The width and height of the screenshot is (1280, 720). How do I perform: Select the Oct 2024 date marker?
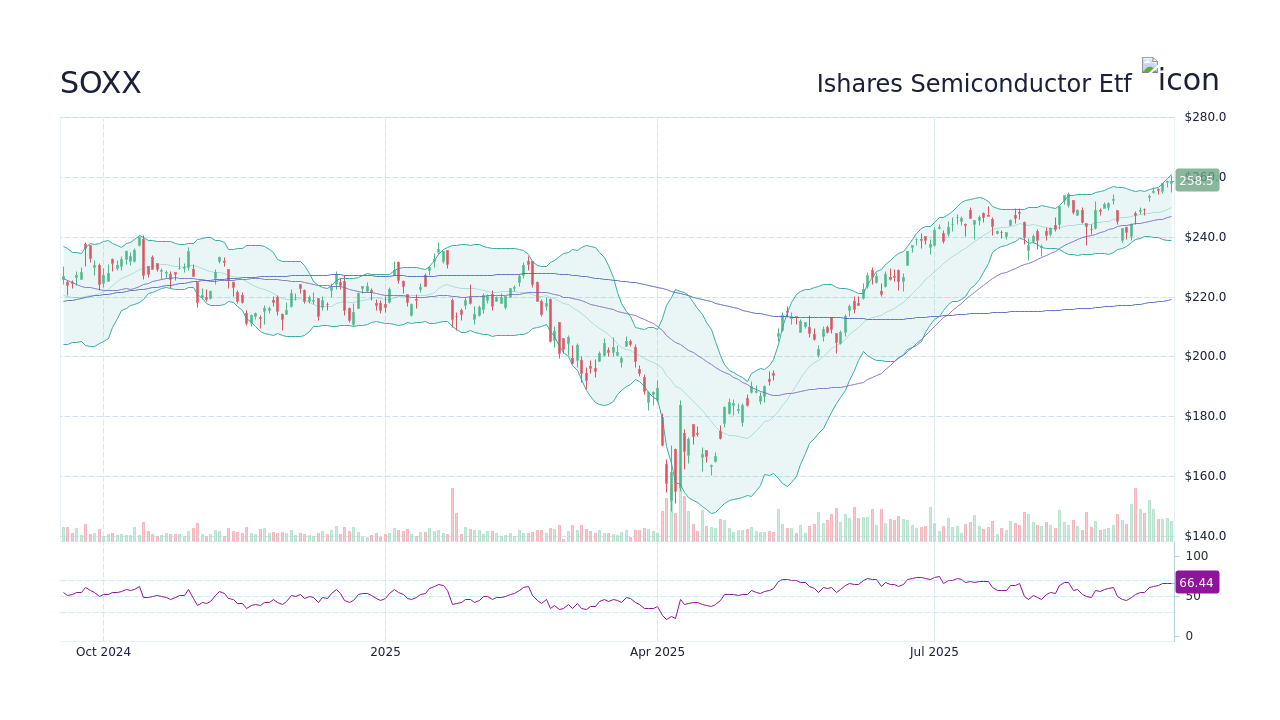point(103,652)
